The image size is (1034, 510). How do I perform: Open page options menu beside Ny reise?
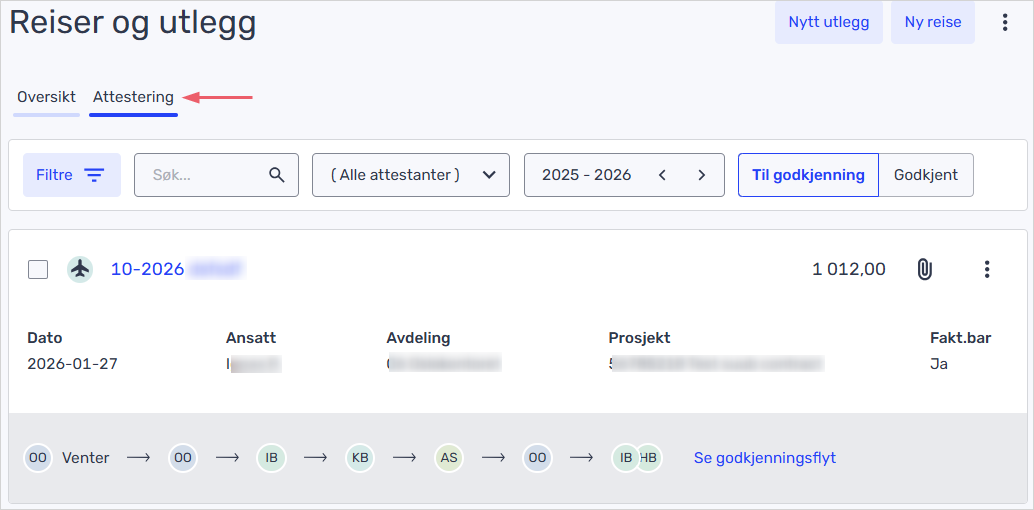(x=1005, y=22)
